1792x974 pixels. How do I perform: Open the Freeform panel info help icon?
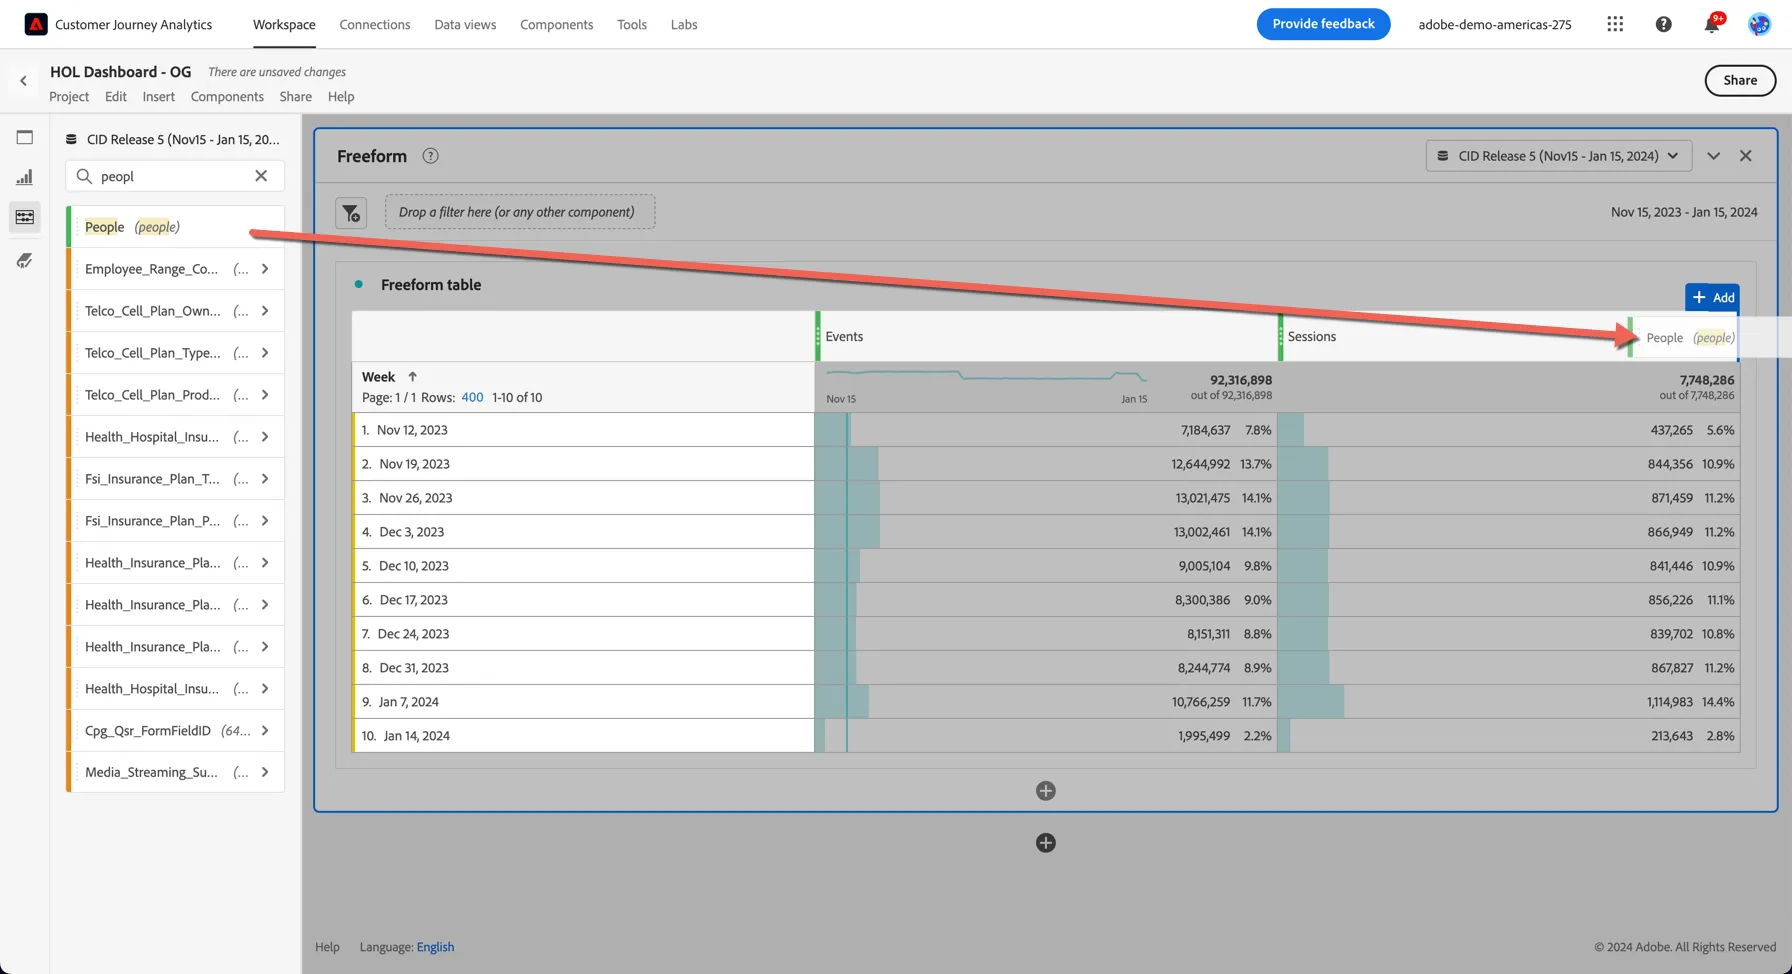pos(430,156)
